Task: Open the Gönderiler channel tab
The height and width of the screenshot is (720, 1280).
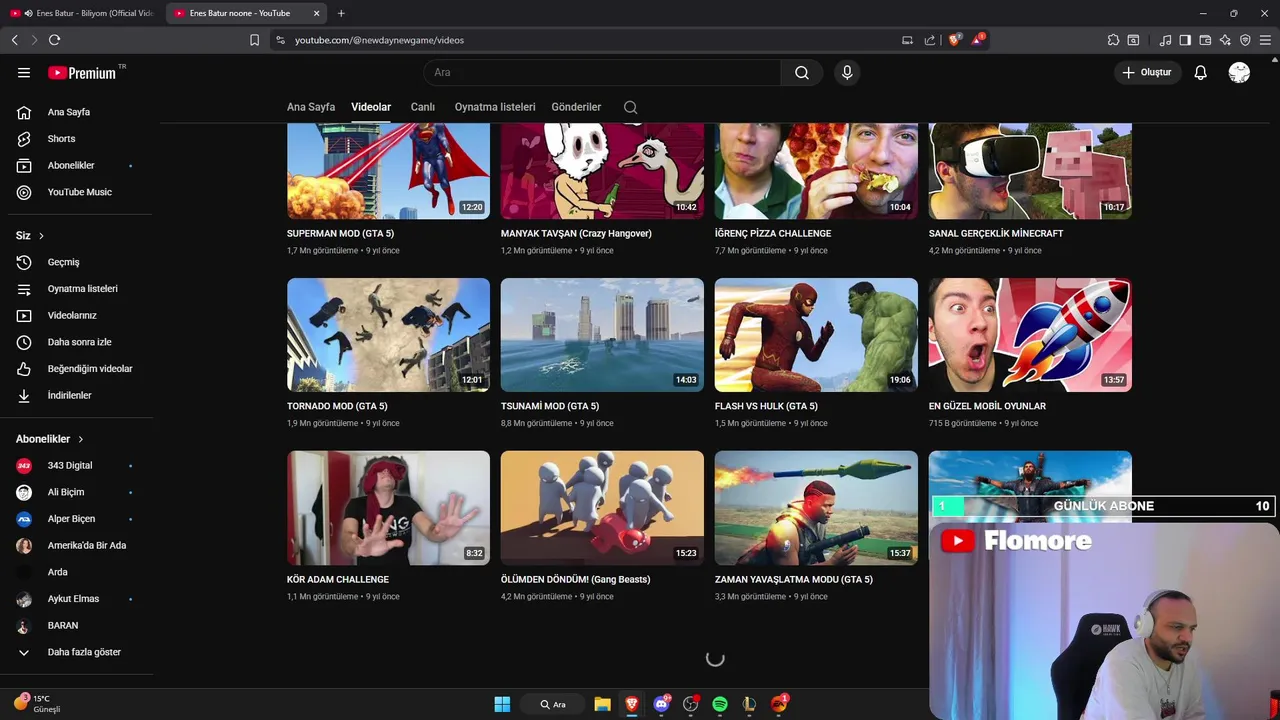Action: (576, 107)
